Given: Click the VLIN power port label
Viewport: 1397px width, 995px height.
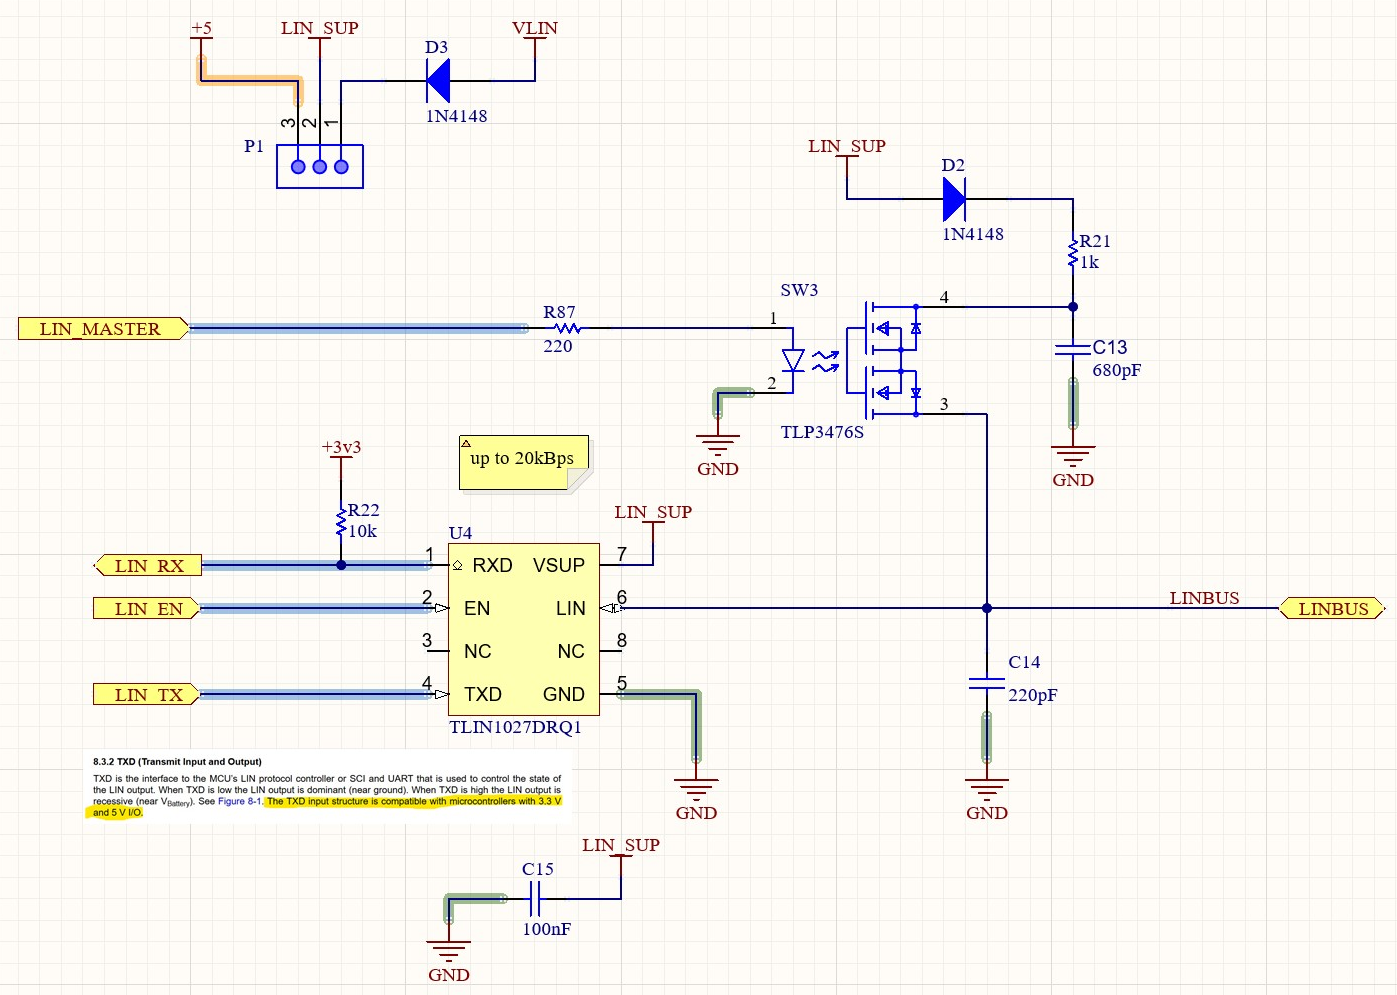Looking at the screenshot, I should tap(535, 29).
